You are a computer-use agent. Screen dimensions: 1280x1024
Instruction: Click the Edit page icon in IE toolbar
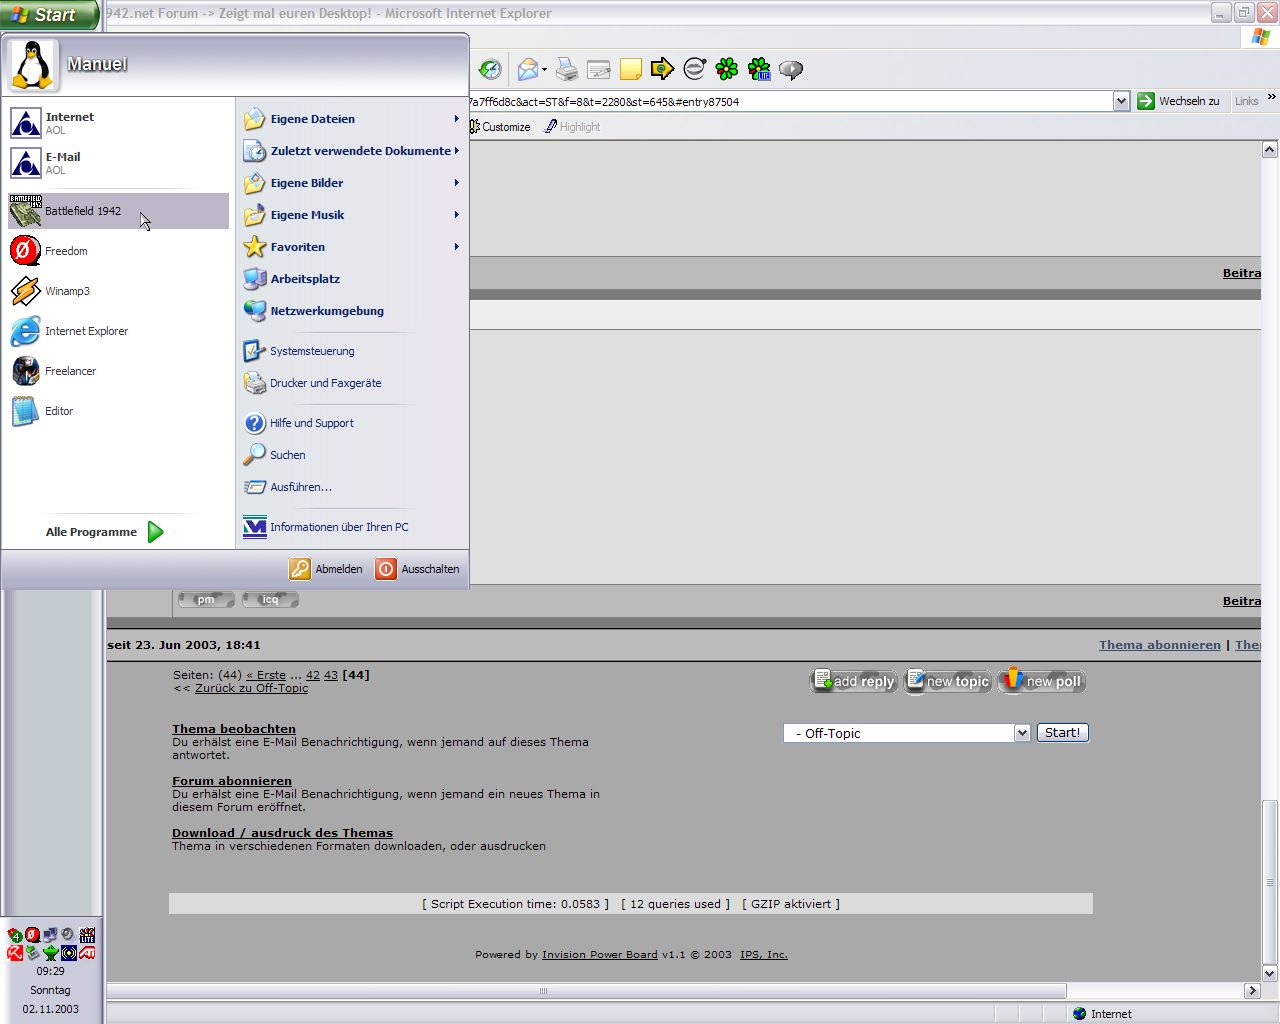coord(599,69)
